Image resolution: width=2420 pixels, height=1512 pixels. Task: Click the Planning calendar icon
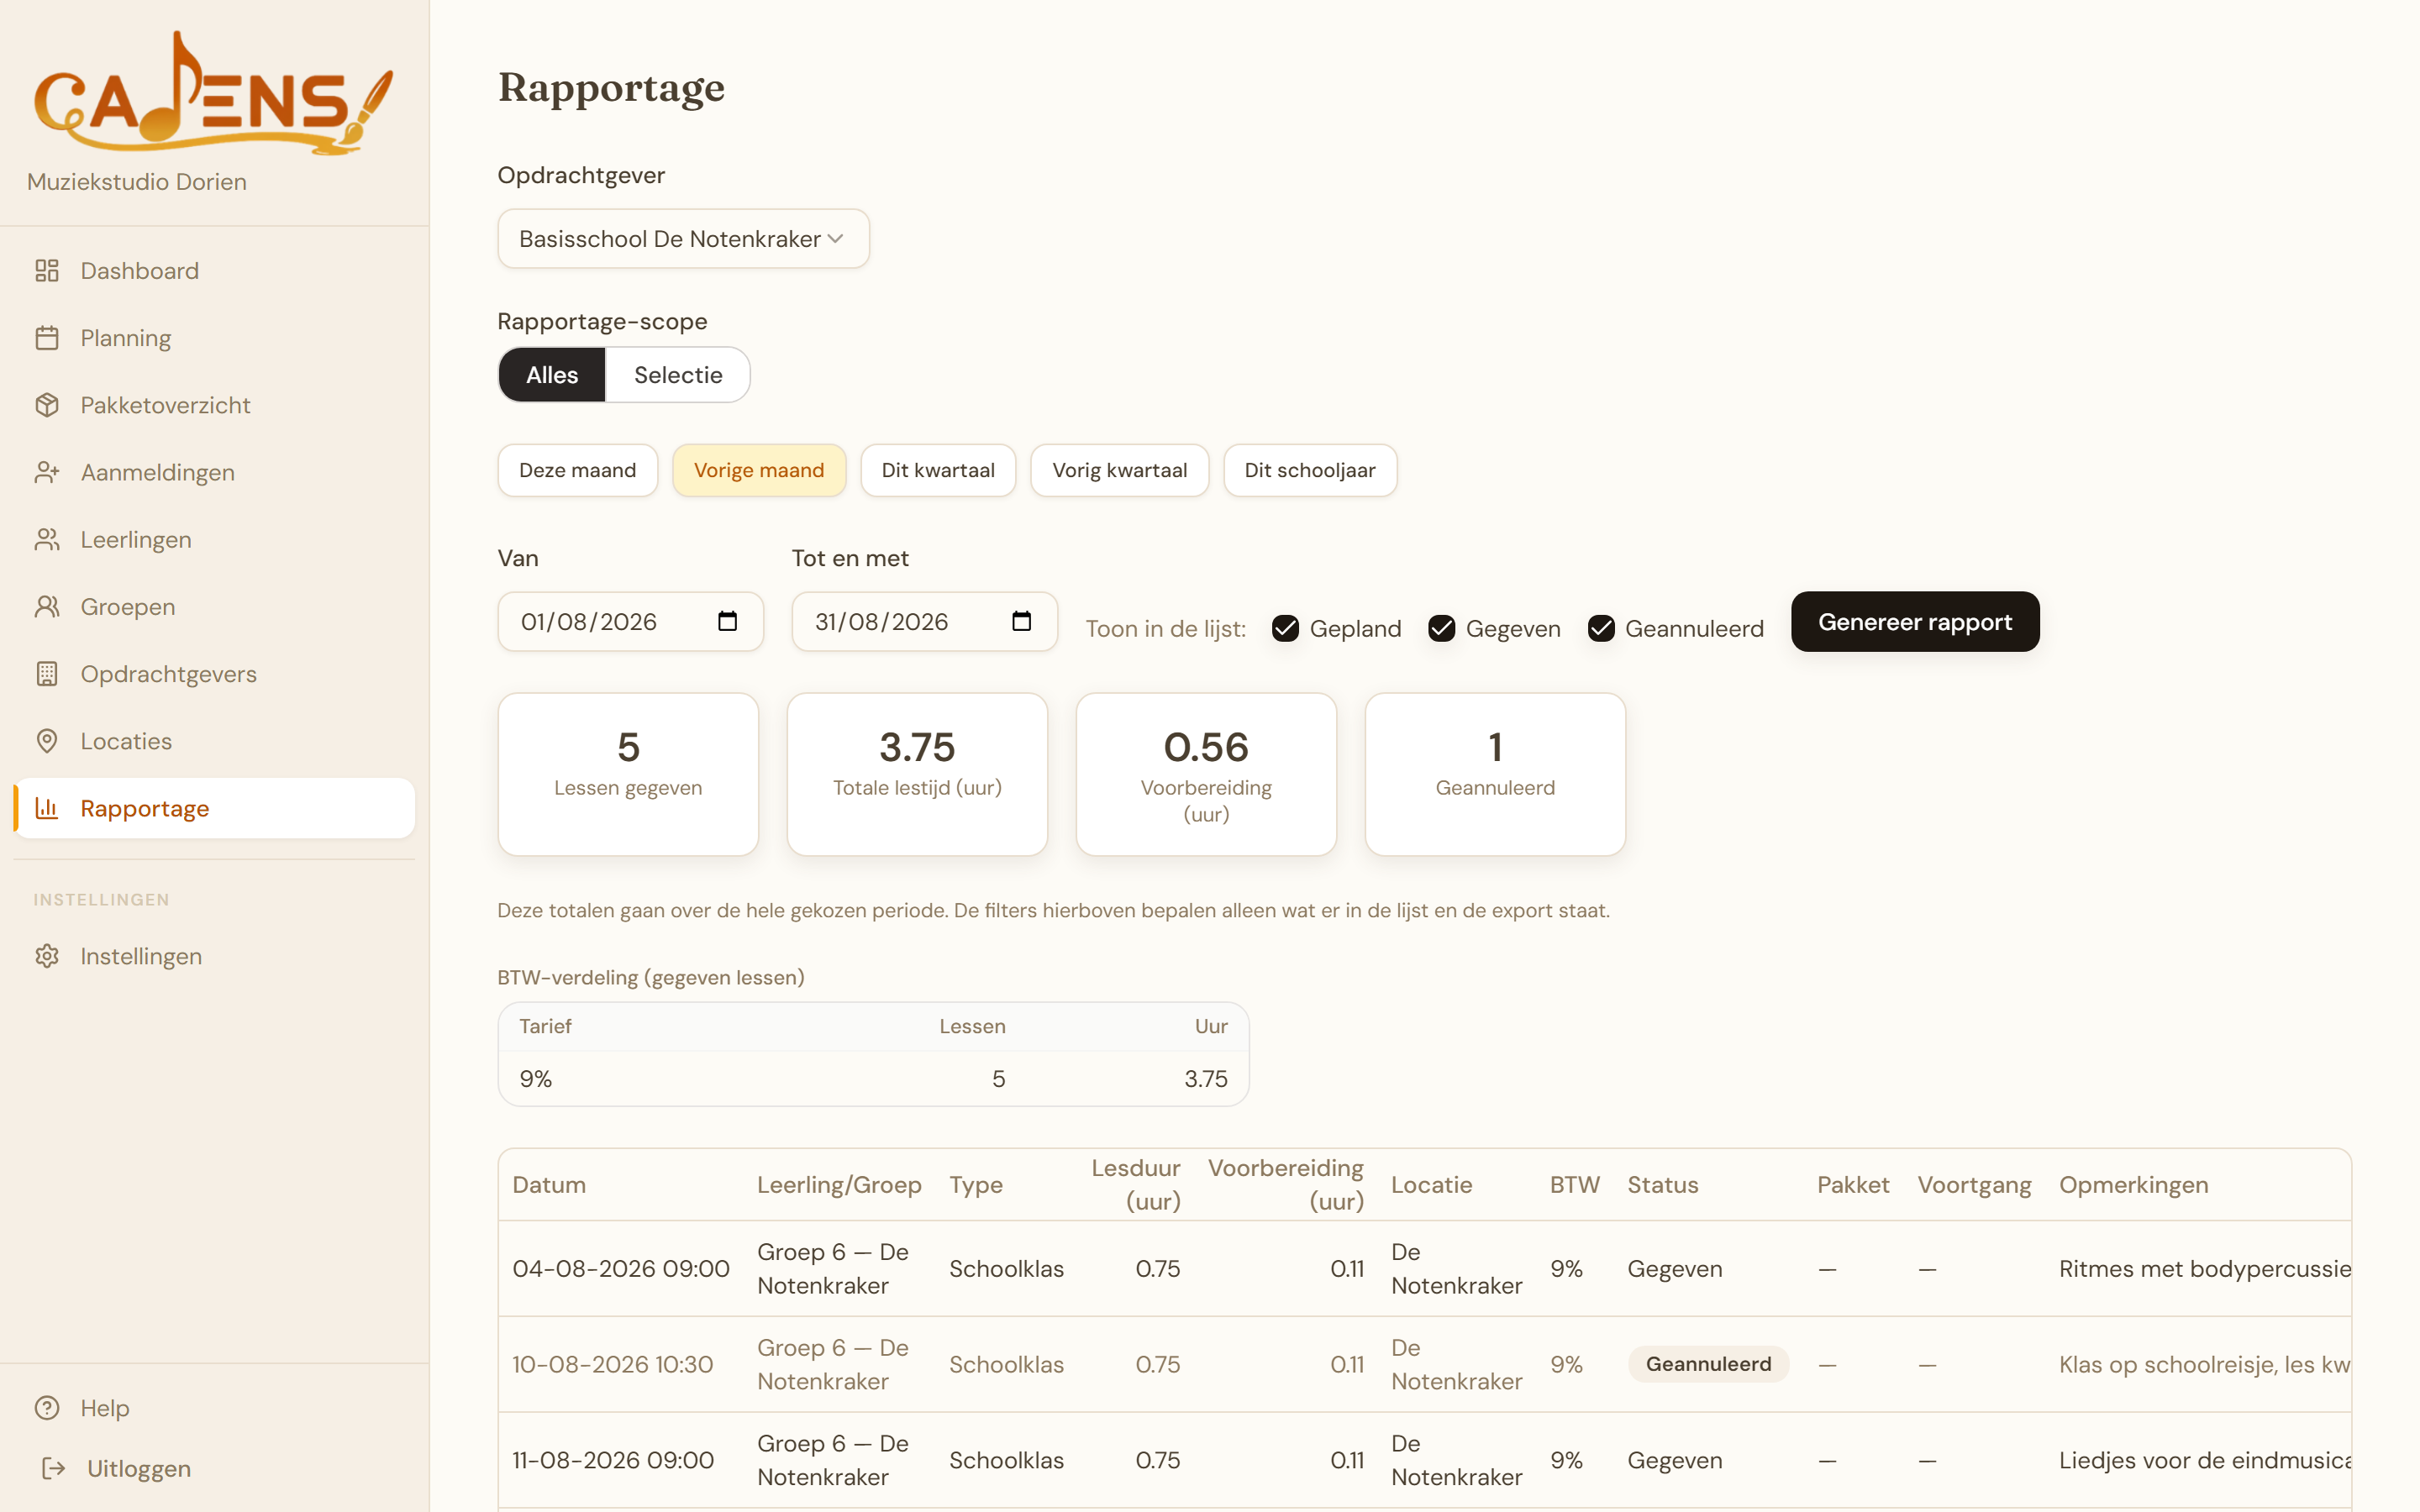(x=47, y=338)
